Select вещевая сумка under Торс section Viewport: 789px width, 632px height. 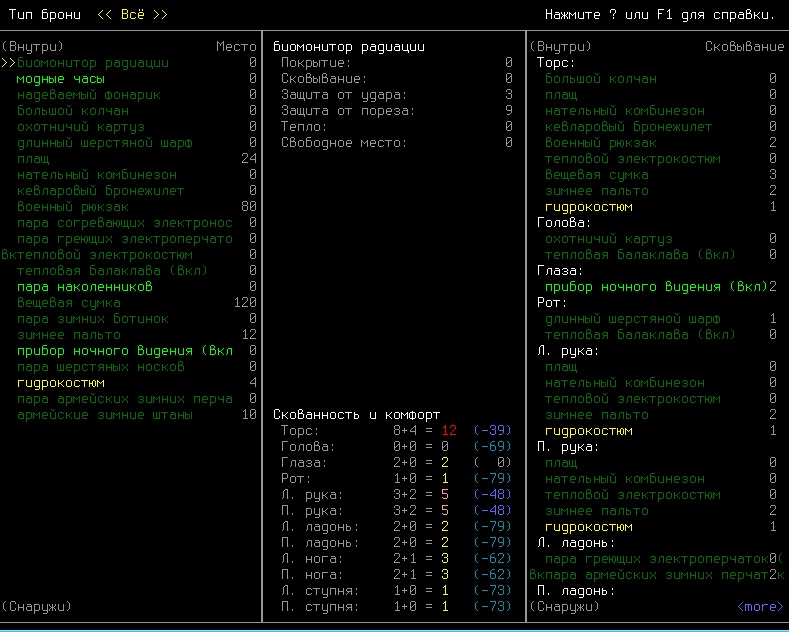pos(661,175)
